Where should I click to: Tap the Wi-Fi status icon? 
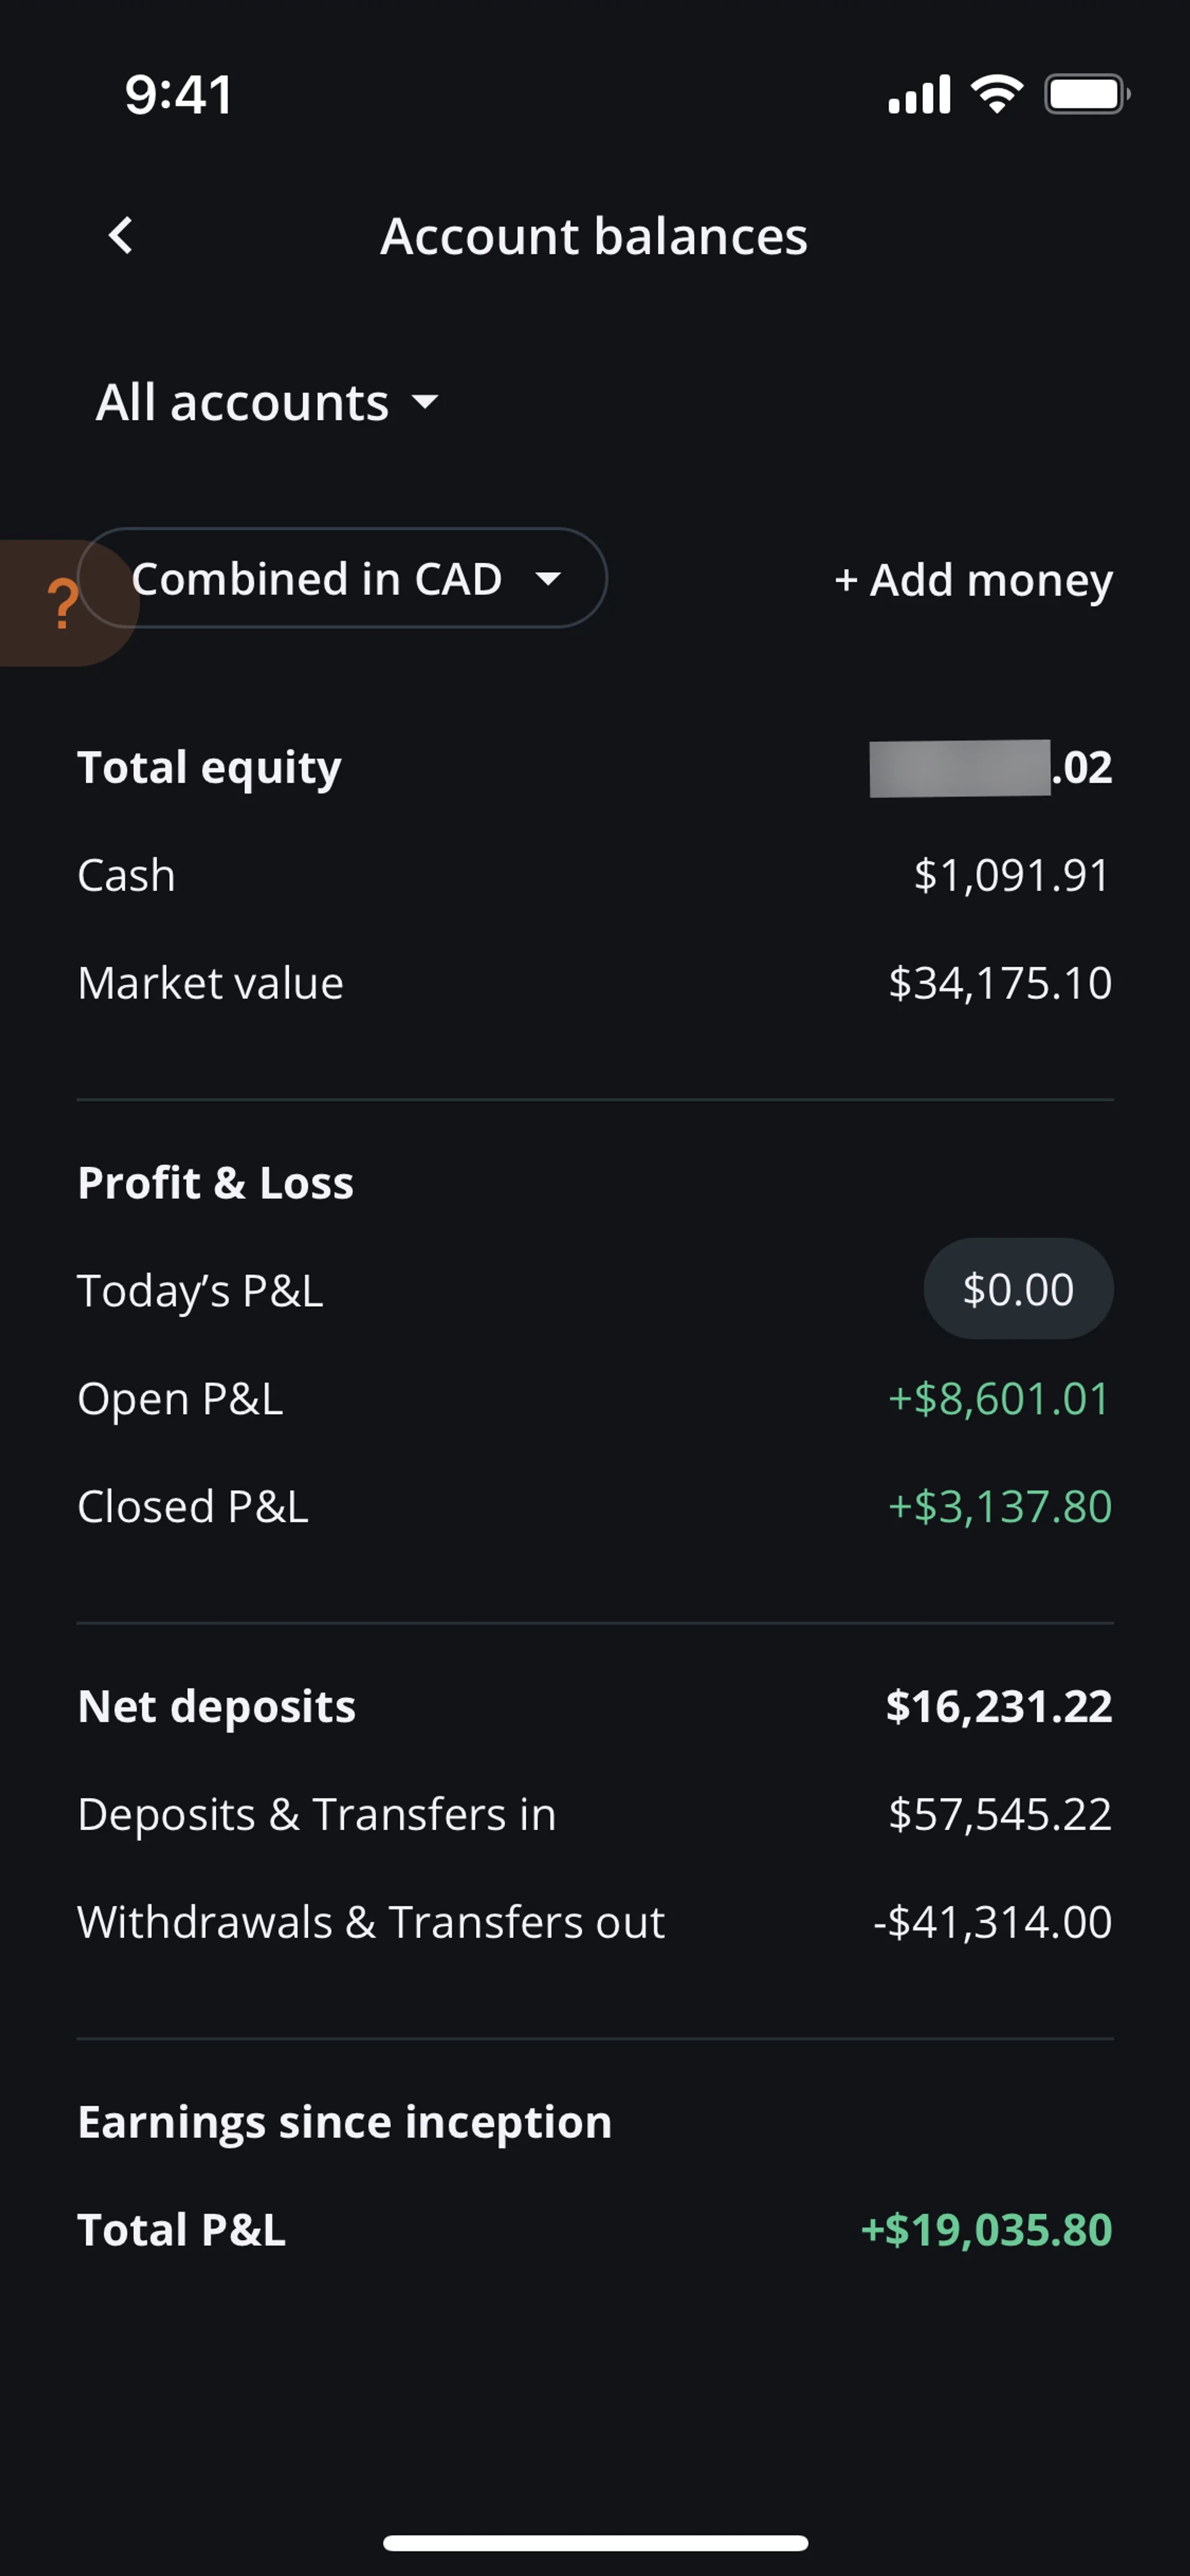point(997,94)
